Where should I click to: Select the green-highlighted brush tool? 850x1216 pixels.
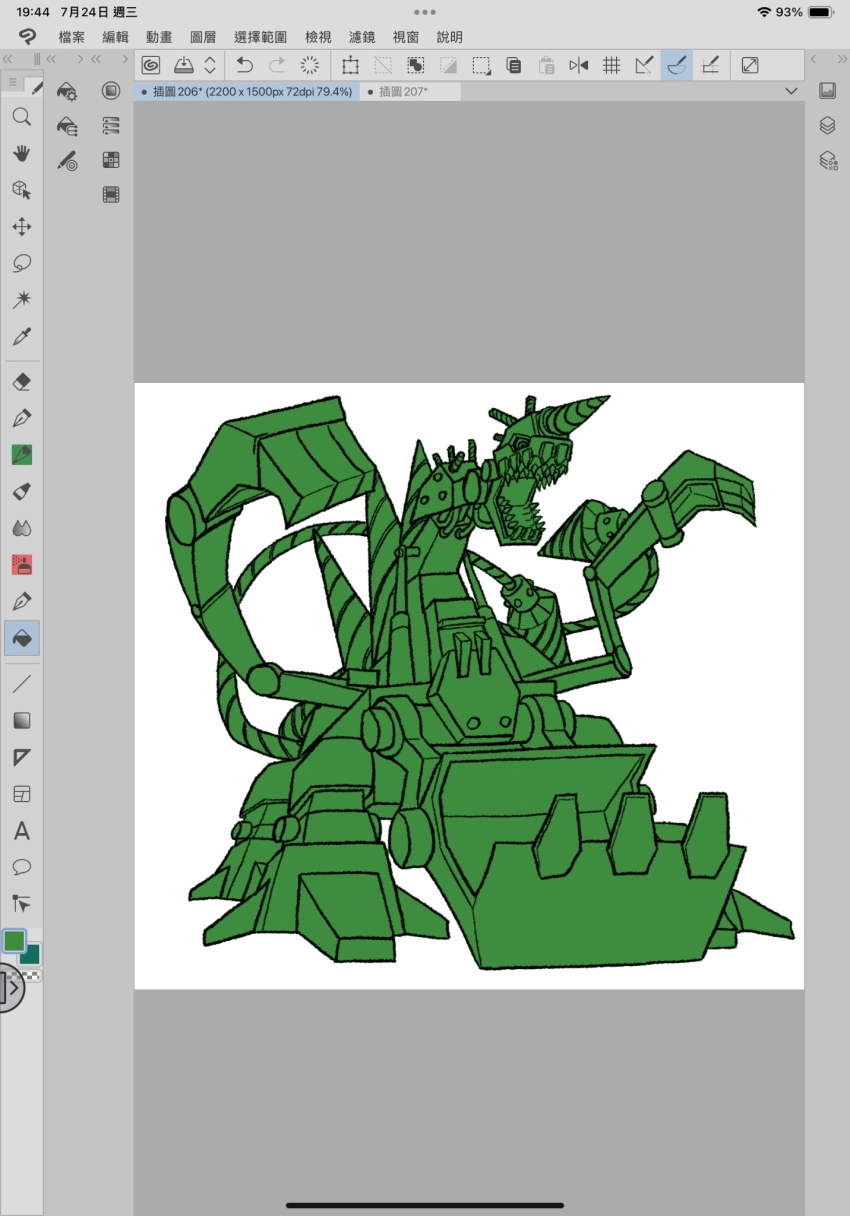click(x=21, y=455)
